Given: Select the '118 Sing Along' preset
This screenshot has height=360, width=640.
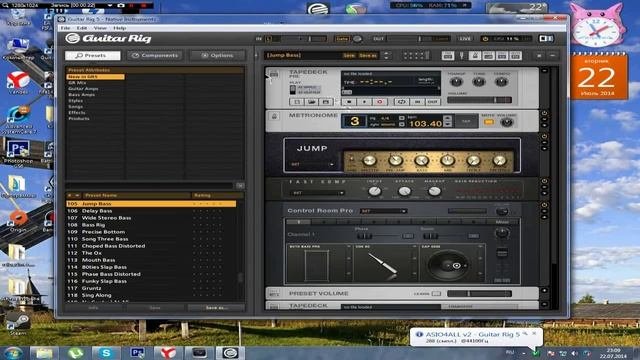Looking at the screenshot, I should point(151,295).
